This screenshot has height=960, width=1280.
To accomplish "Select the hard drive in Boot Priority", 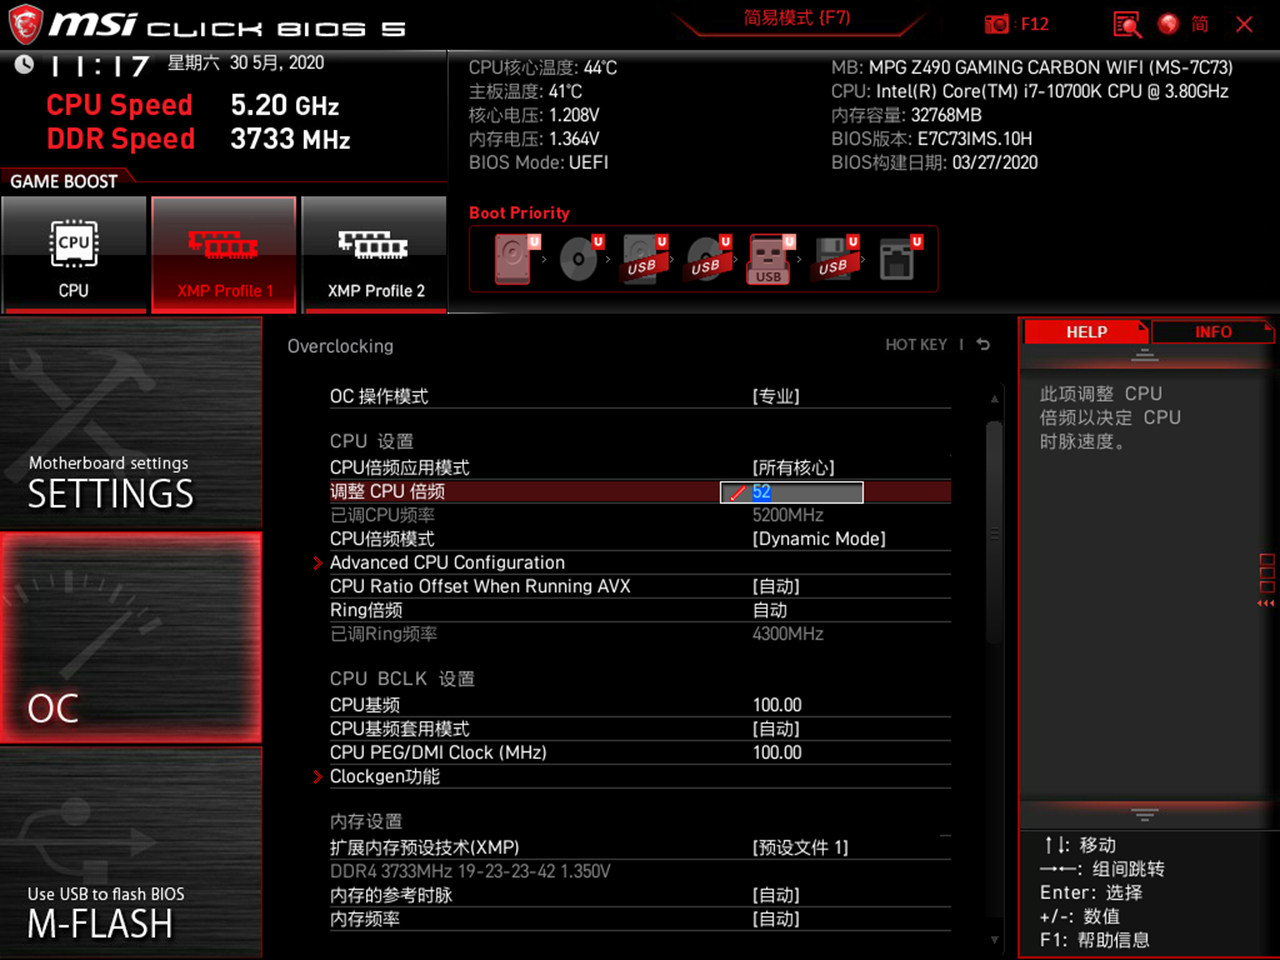I will click(x=510, y=258).
